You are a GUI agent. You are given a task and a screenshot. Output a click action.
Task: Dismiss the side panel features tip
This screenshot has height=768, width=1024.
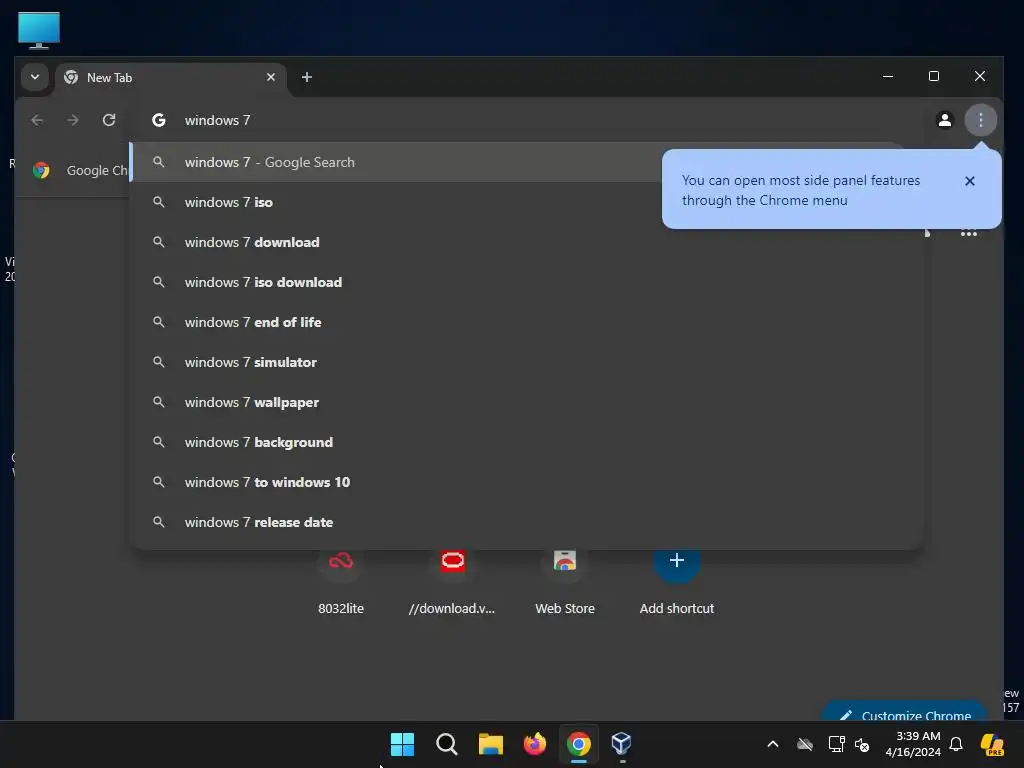pyautogui.click(x=970, y=181)
